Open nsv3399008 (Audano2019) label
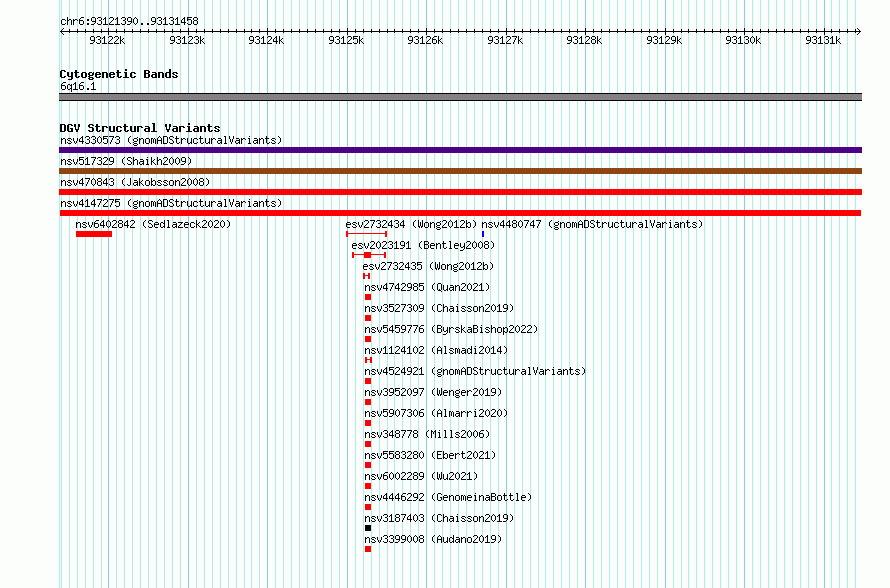This screenshot has height=588, width=890. click(433, 539)
